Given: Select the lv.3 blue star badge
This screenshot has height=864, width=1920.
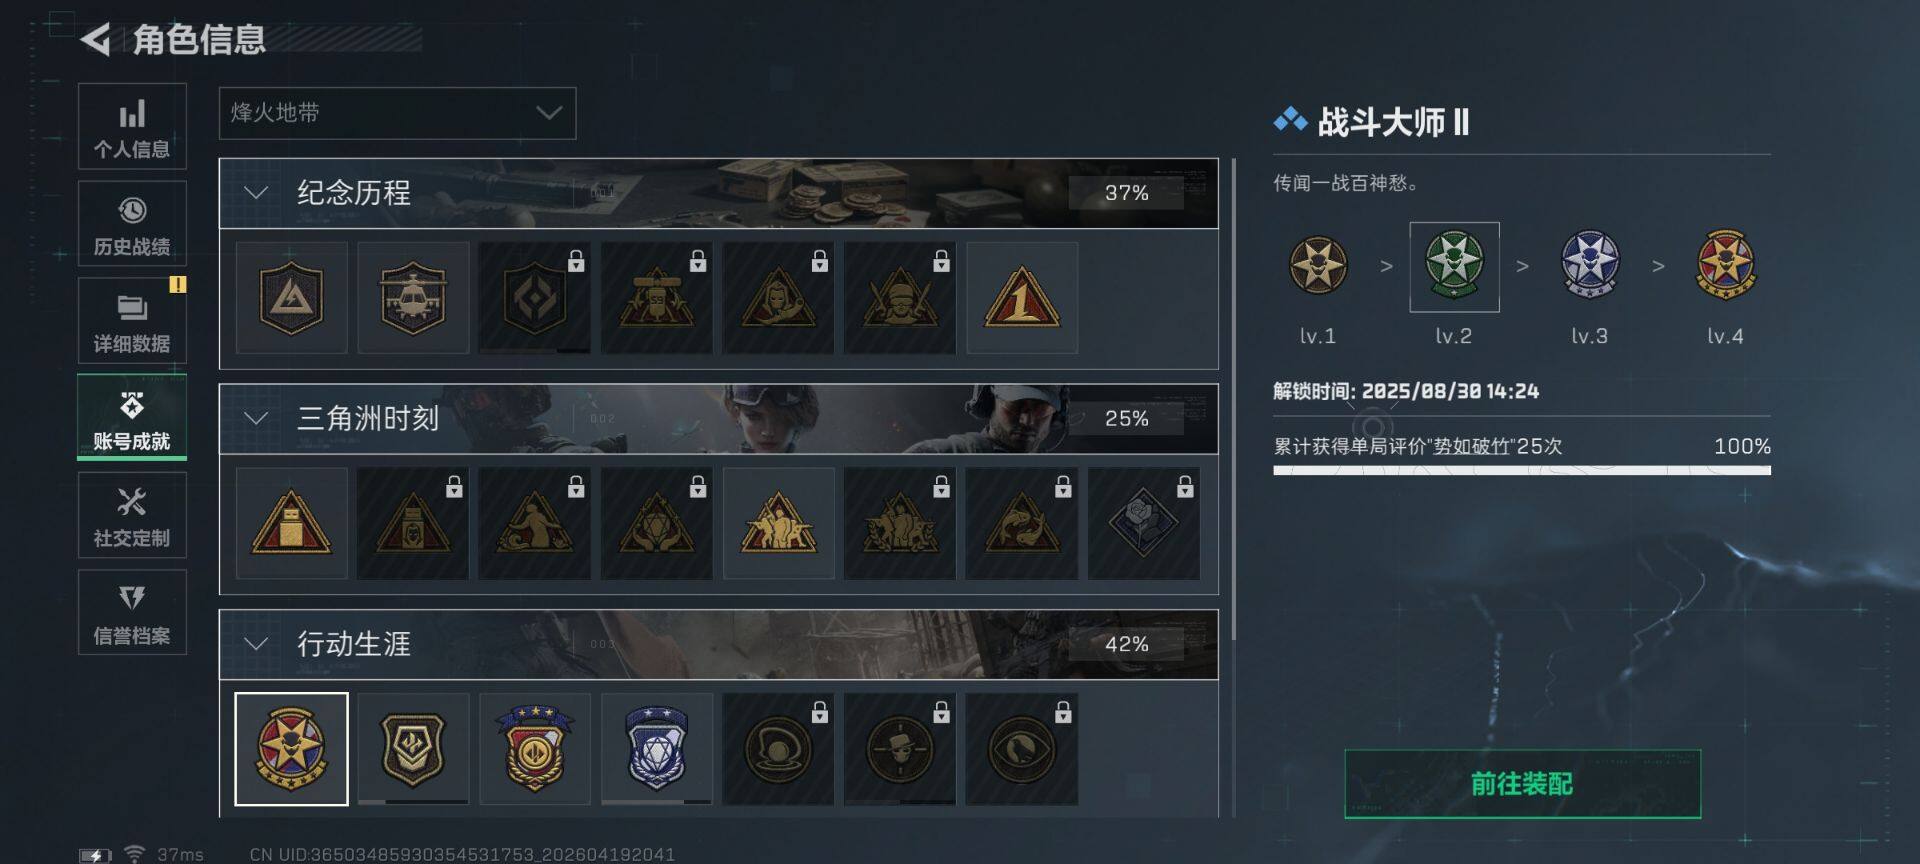Looking at the screenshot, I should coord(1589,266).
